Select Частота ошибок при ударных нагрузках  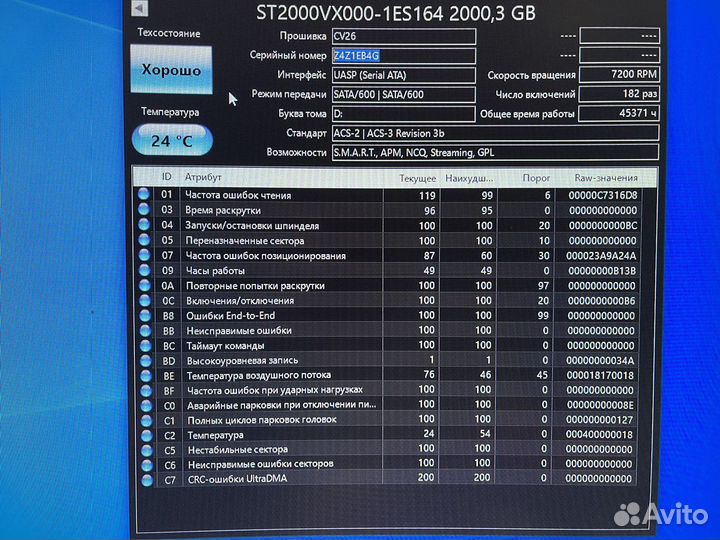tap(275, 390)
